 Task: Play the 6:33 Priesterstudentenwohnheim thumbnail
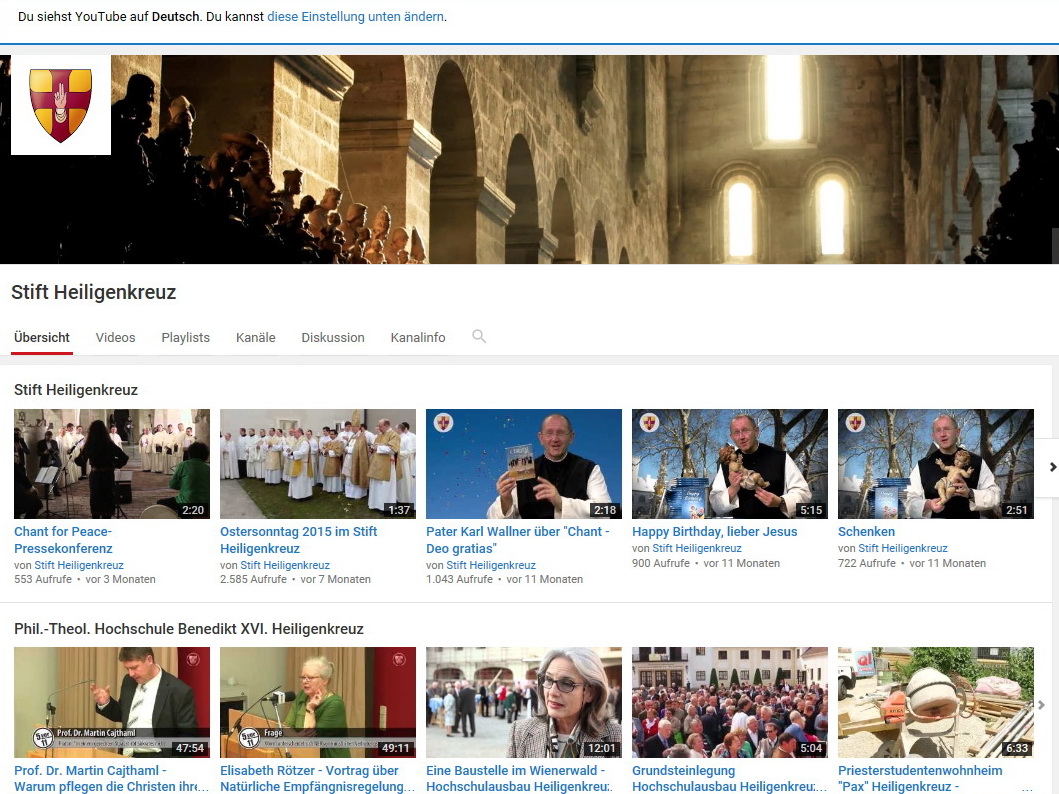(x=936, y=702)
